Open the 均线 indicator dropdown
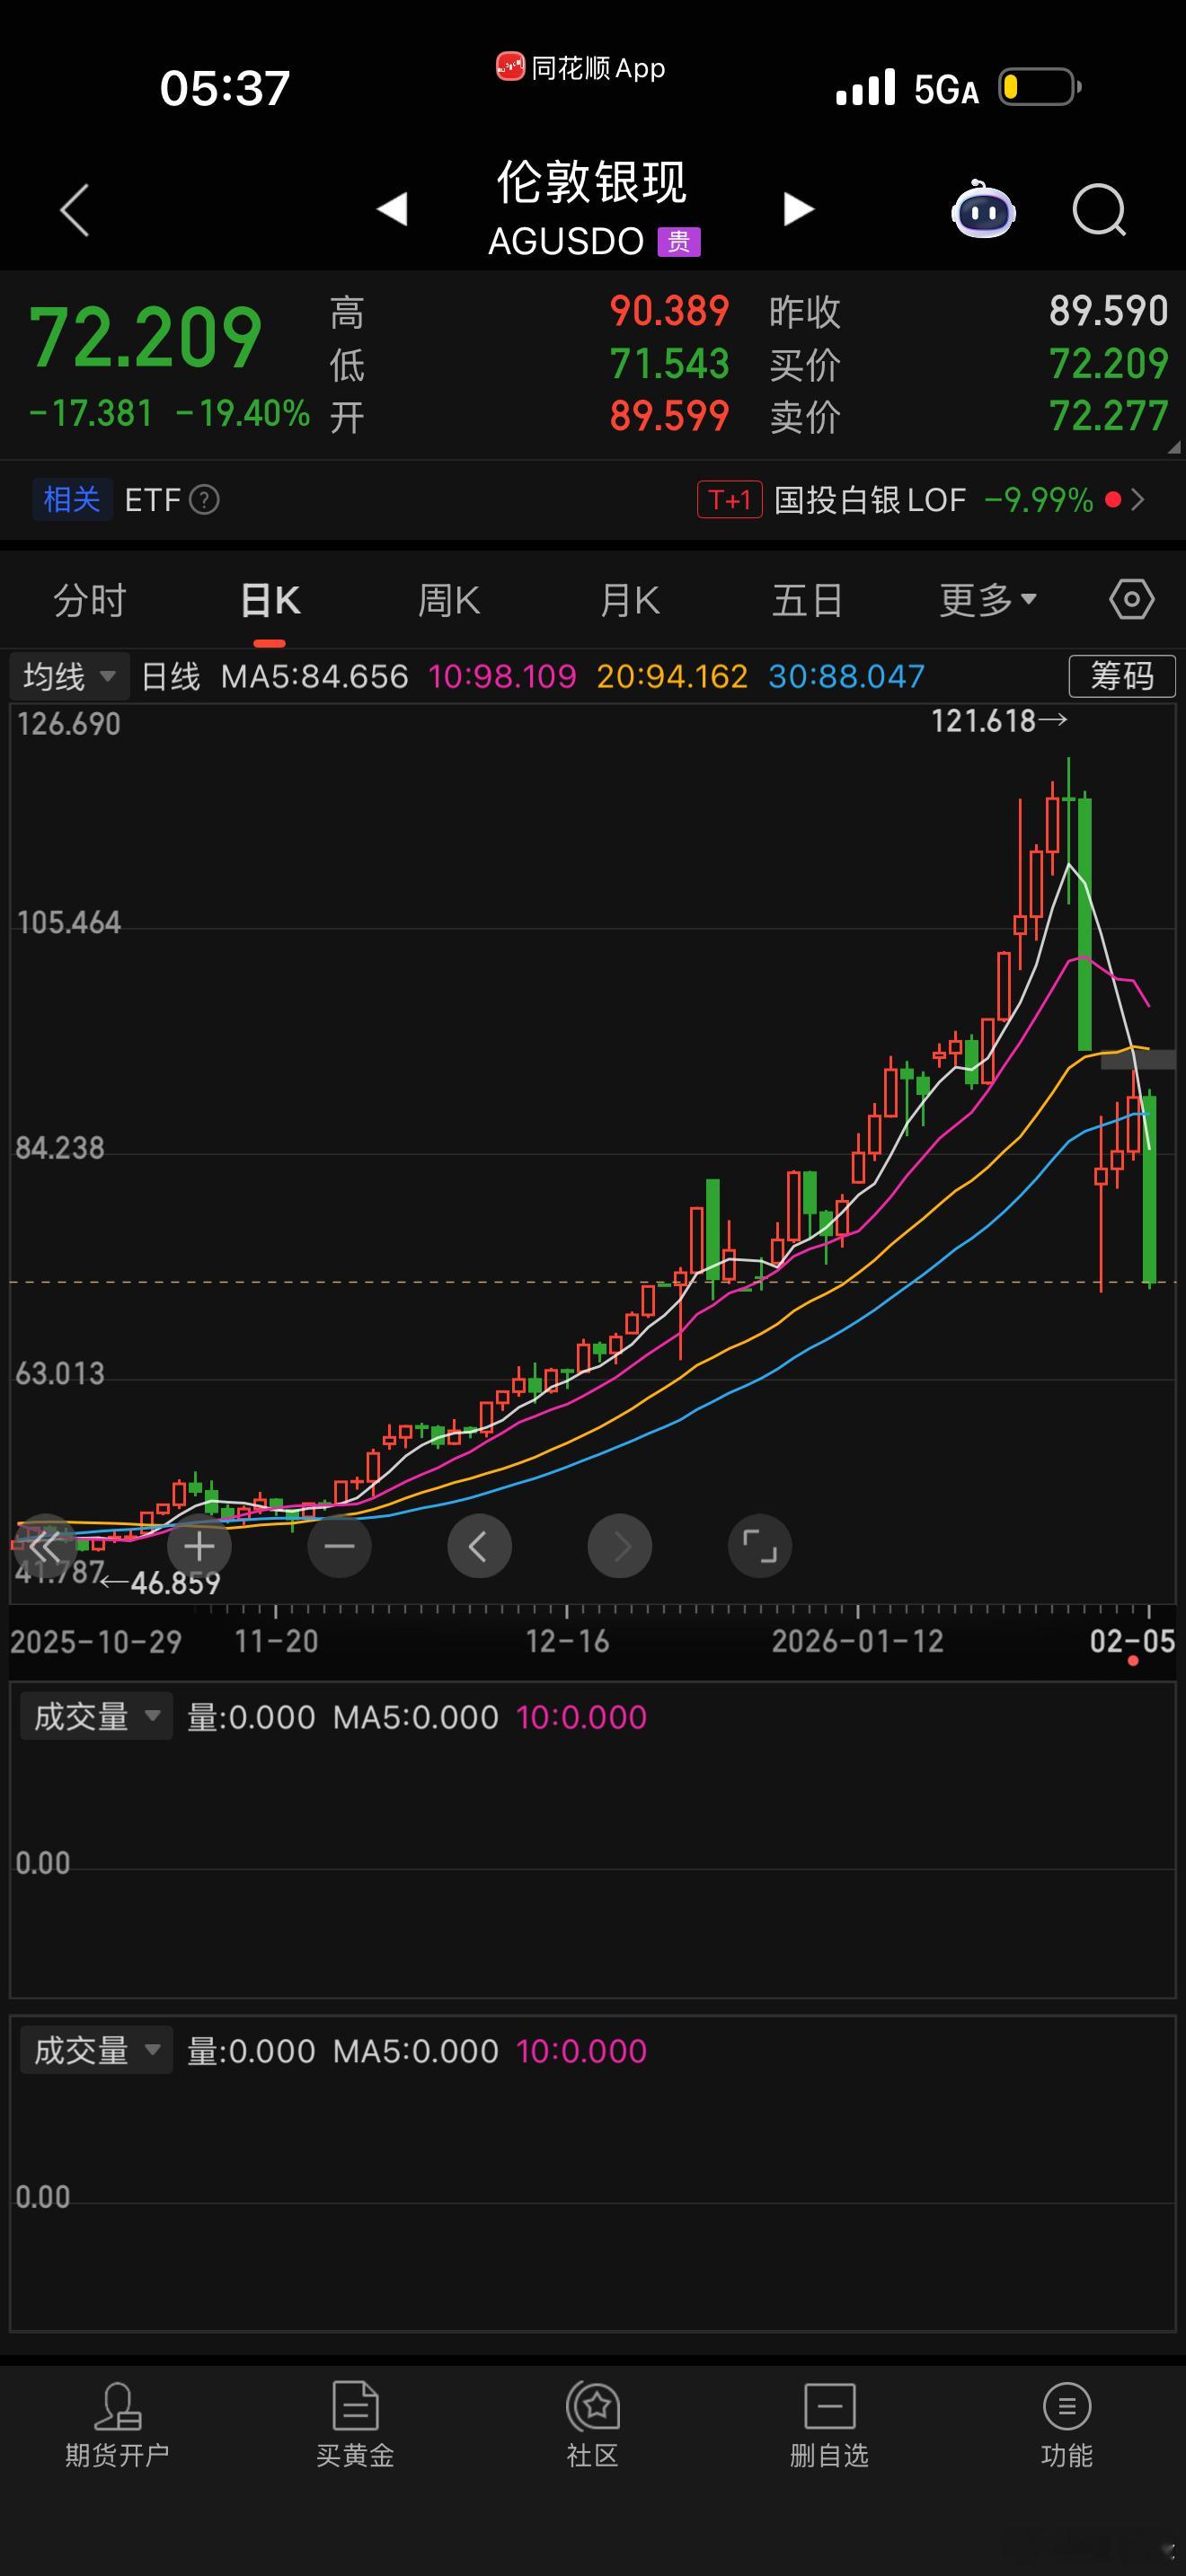Viewport: 1186px width, 2576px height. coord(69,676)
